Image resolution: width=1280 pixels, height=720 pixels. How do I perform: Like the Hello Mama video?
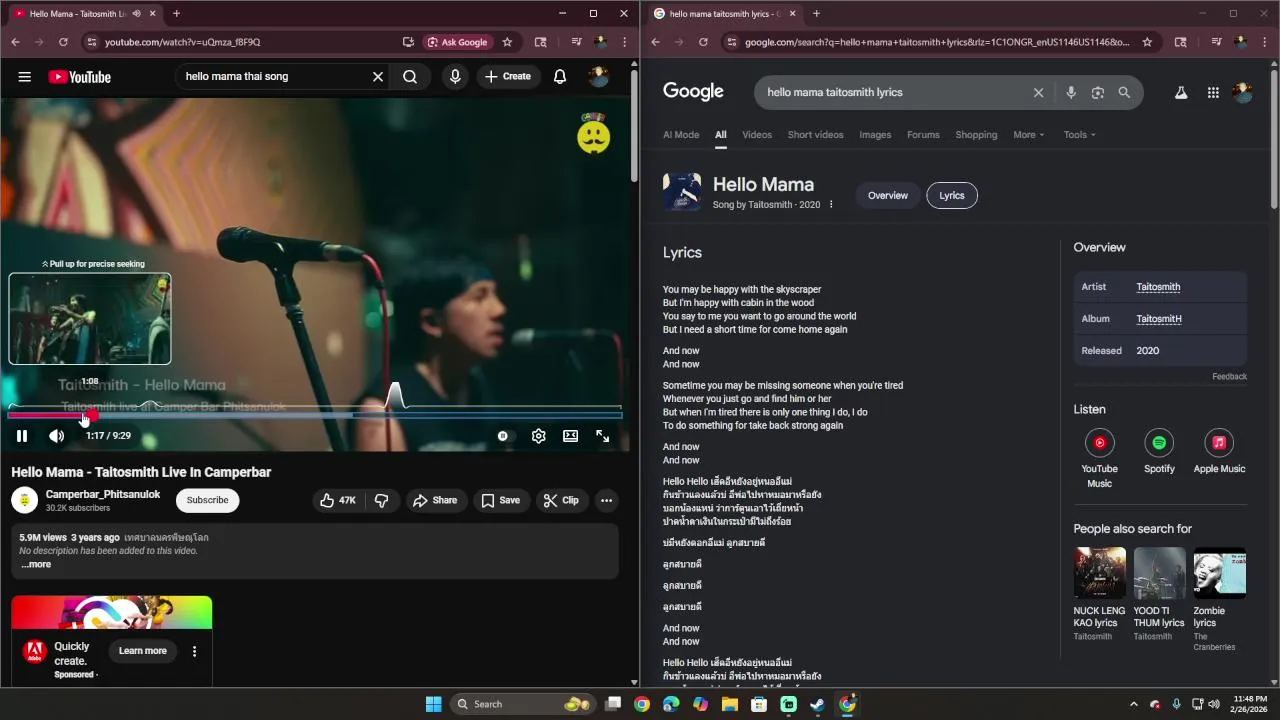338,500
